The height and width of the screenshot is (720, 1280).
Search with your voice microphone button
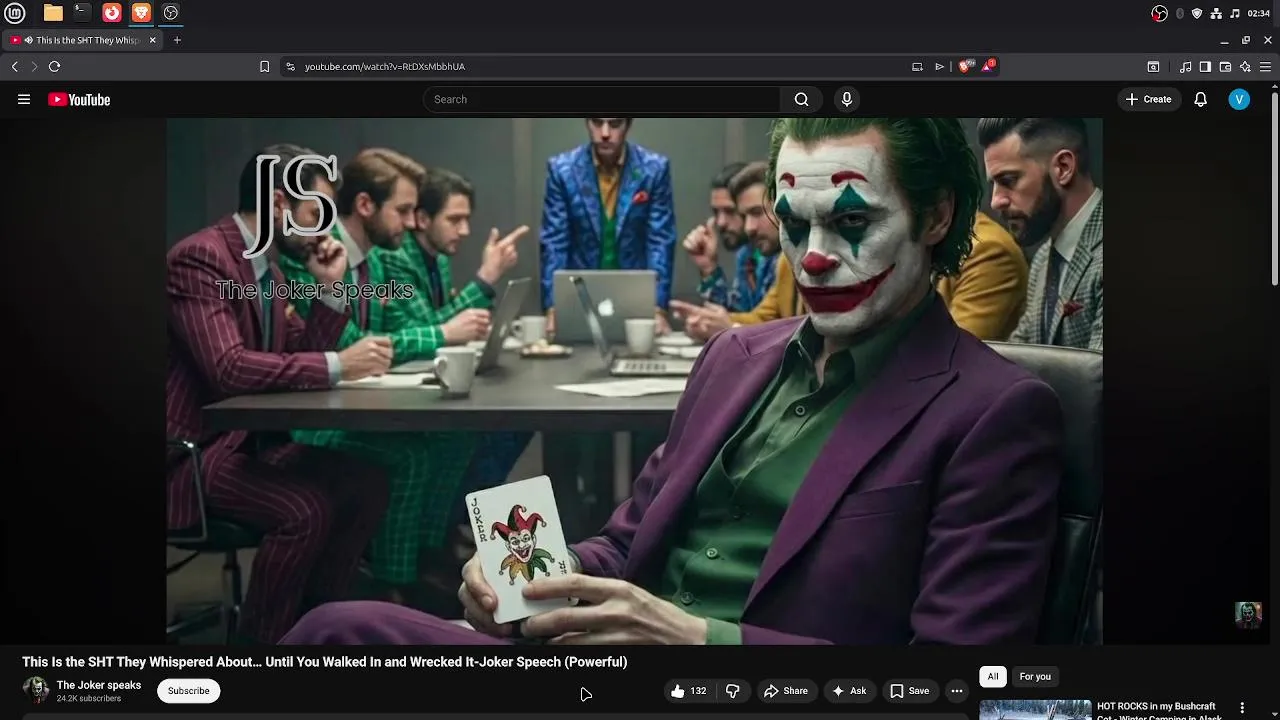(x=847, y=99)
